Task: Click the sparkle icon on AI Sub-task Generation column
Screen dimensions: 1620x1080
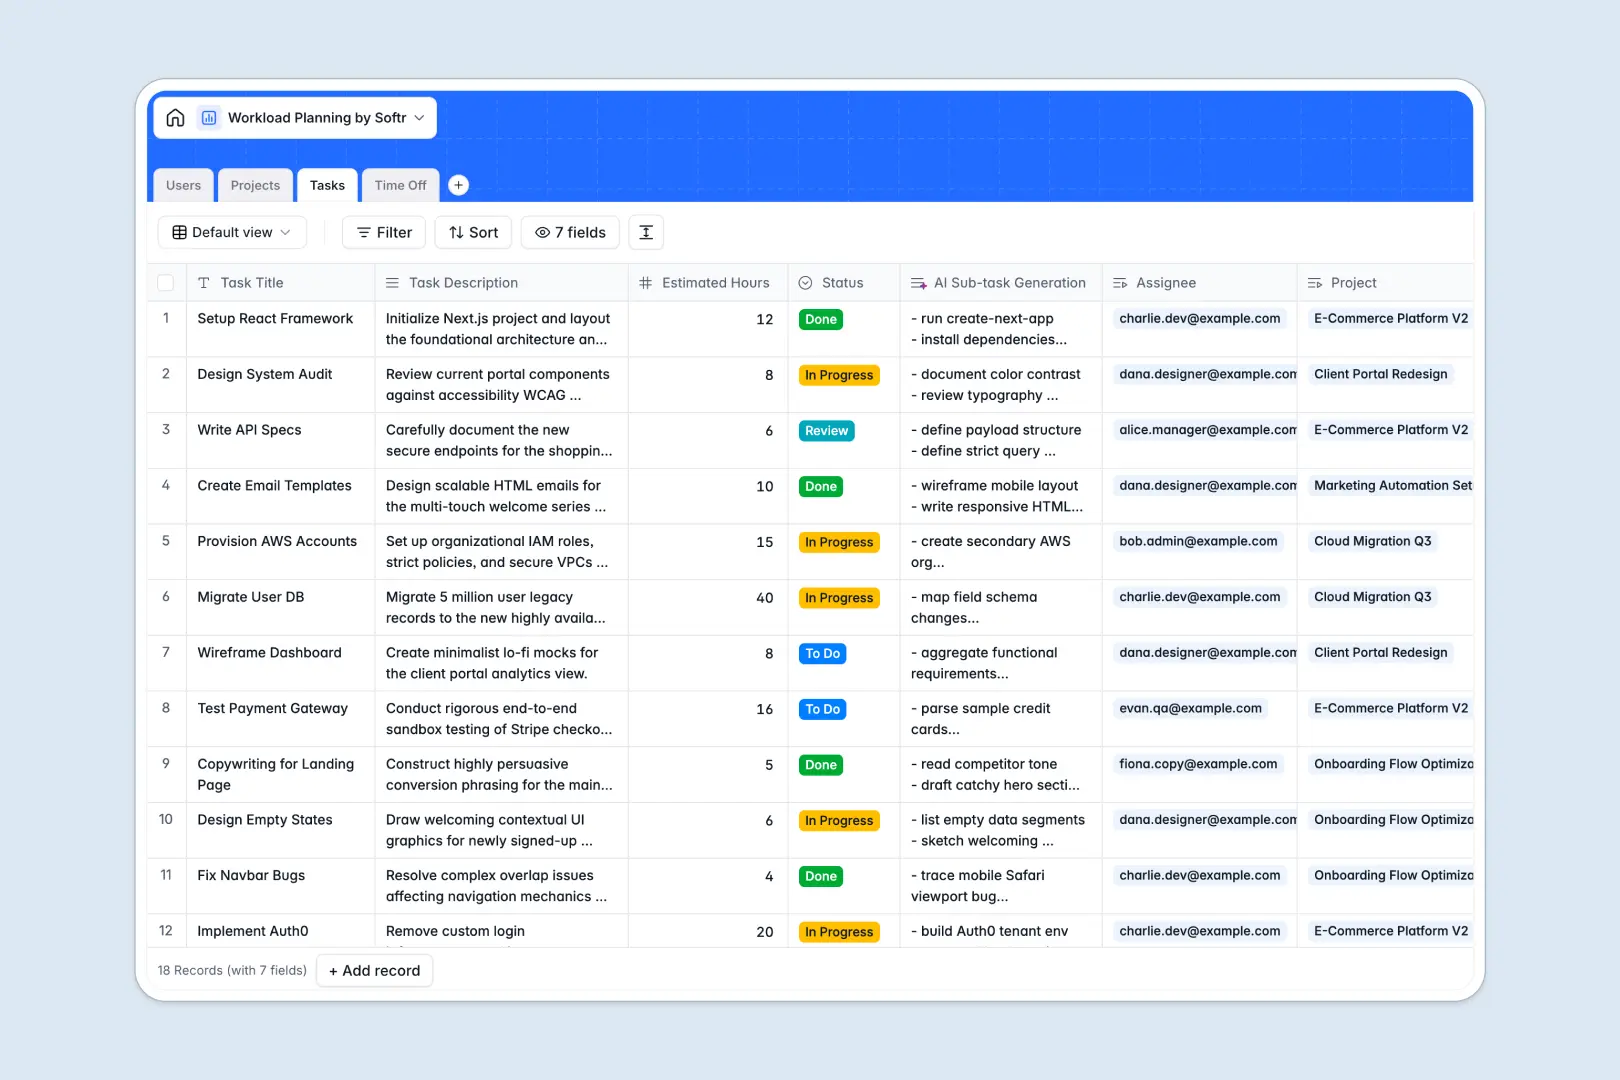Action: coord(917,282)
